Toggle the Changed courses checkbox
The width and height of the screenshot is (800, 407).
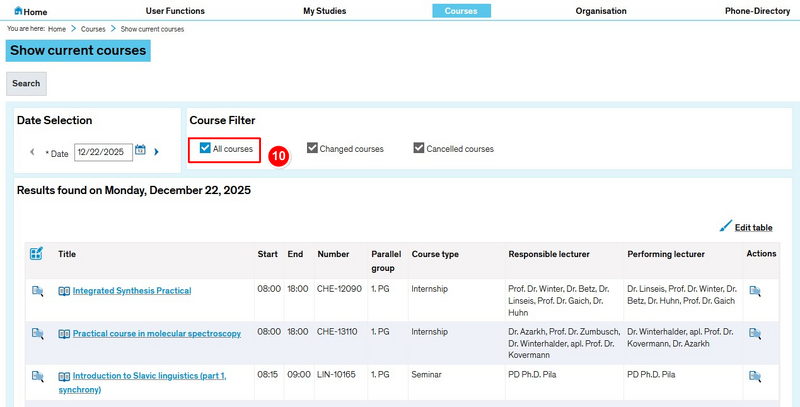click(x=313, y=148)
